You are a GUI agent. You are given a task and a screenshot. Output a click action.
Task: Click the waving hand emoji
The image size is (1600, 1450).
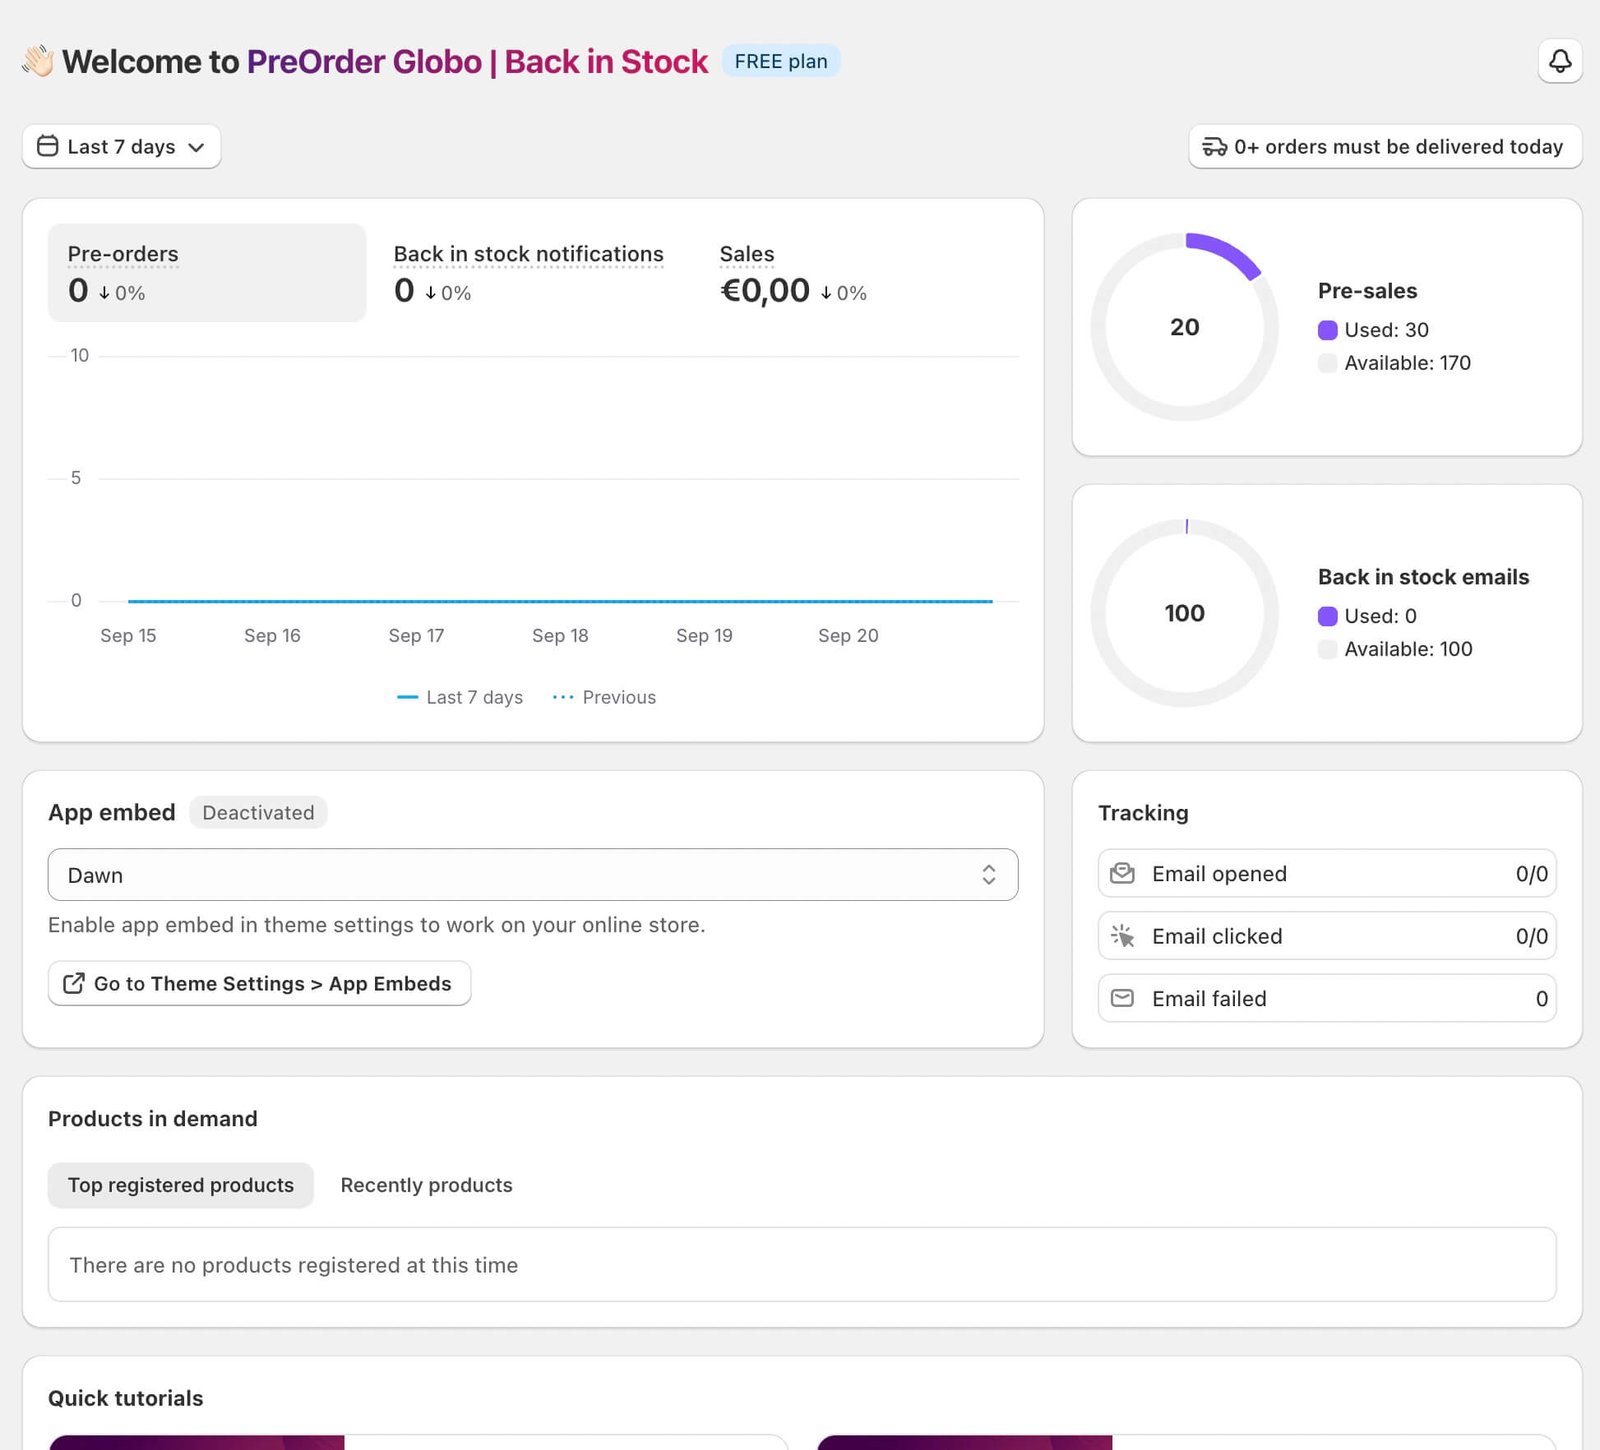[38, 61]
